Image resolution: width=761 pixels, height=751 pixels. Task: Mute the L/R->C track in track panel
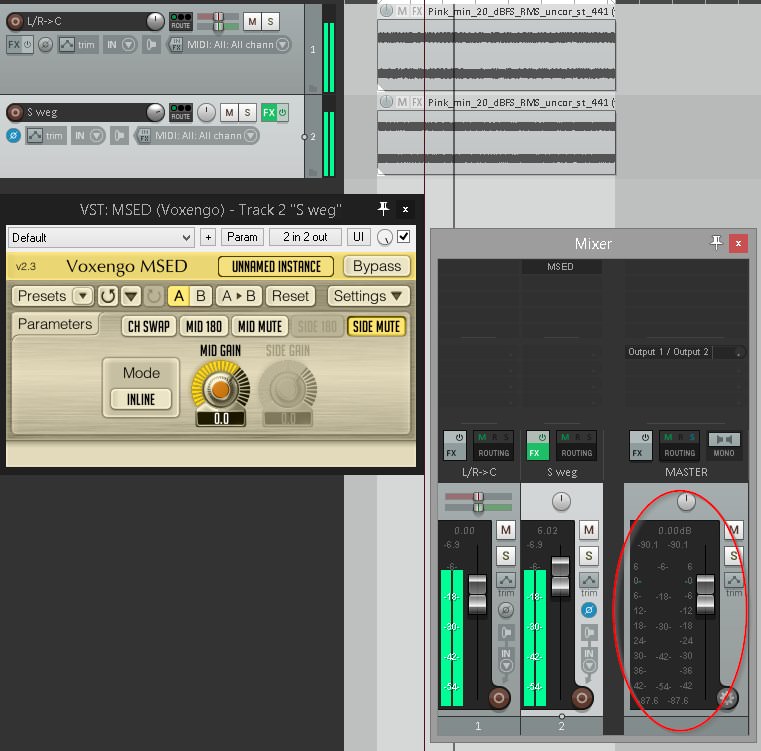(x=252, y=21)
